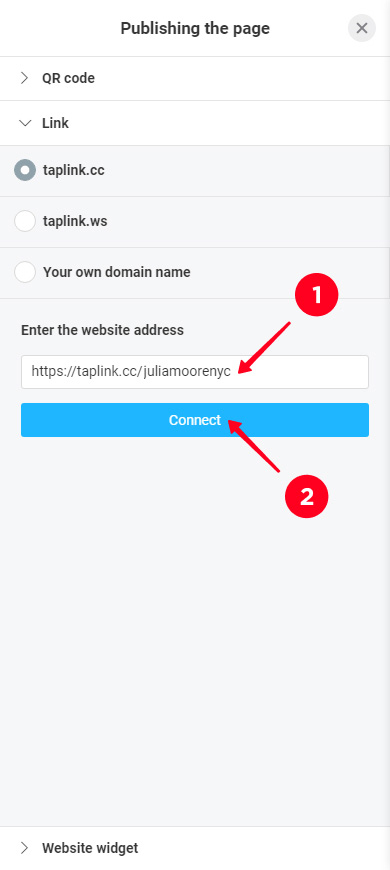The height and width of the screenshot is (870, 390).
Task: Click the Enter the website address label
Action: point(102,330)
